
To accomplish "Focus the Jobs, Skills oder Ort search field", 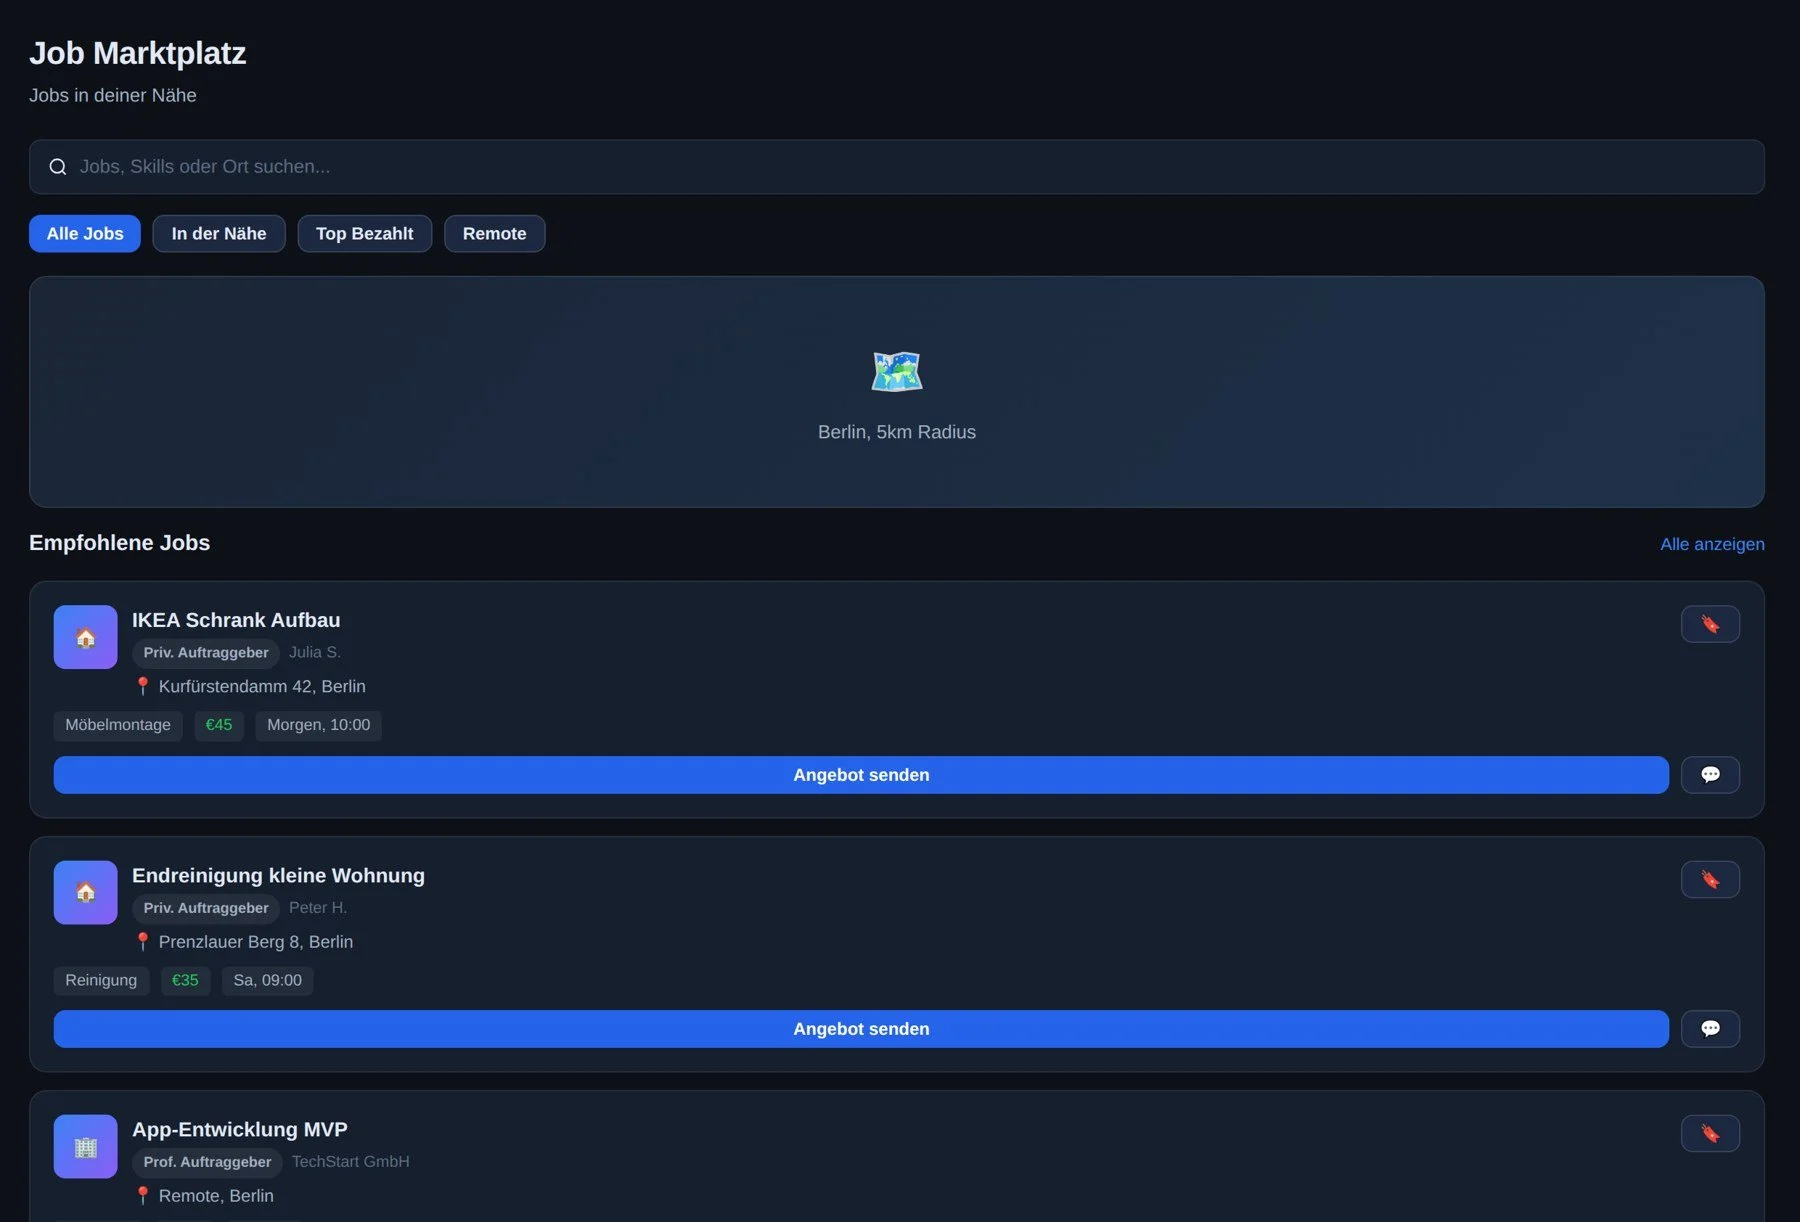I will coord(897,167).
